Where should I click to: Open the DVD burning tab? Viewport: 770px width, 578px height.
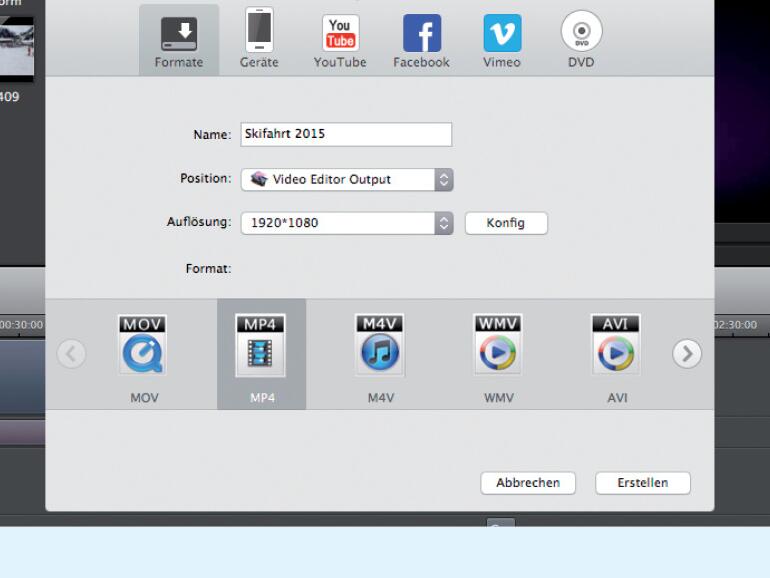(x=581, y=40)
